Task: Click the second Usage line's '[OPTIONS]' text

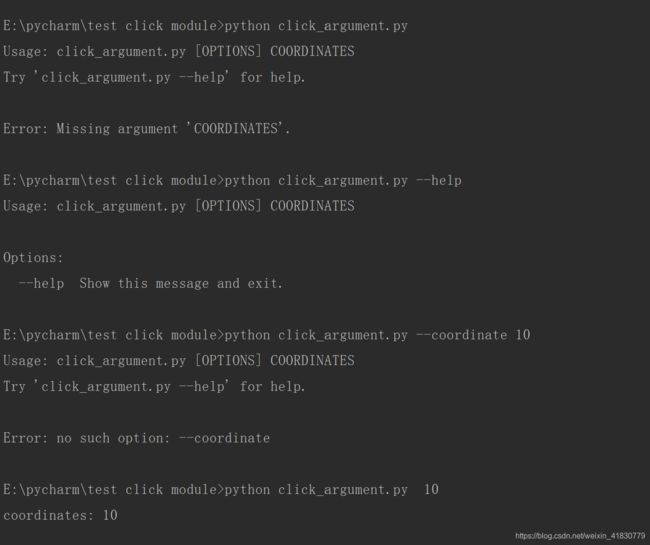Action: coord(228,206)
